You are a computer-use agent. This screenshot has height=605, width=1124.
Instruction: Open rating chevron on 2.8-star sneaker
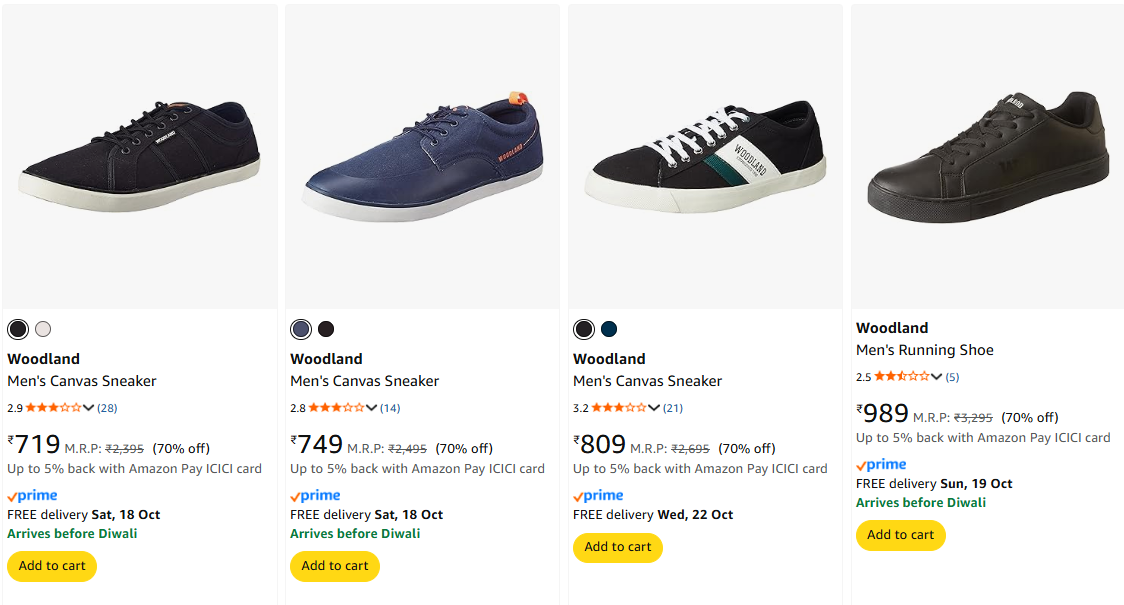coord(372,408)
